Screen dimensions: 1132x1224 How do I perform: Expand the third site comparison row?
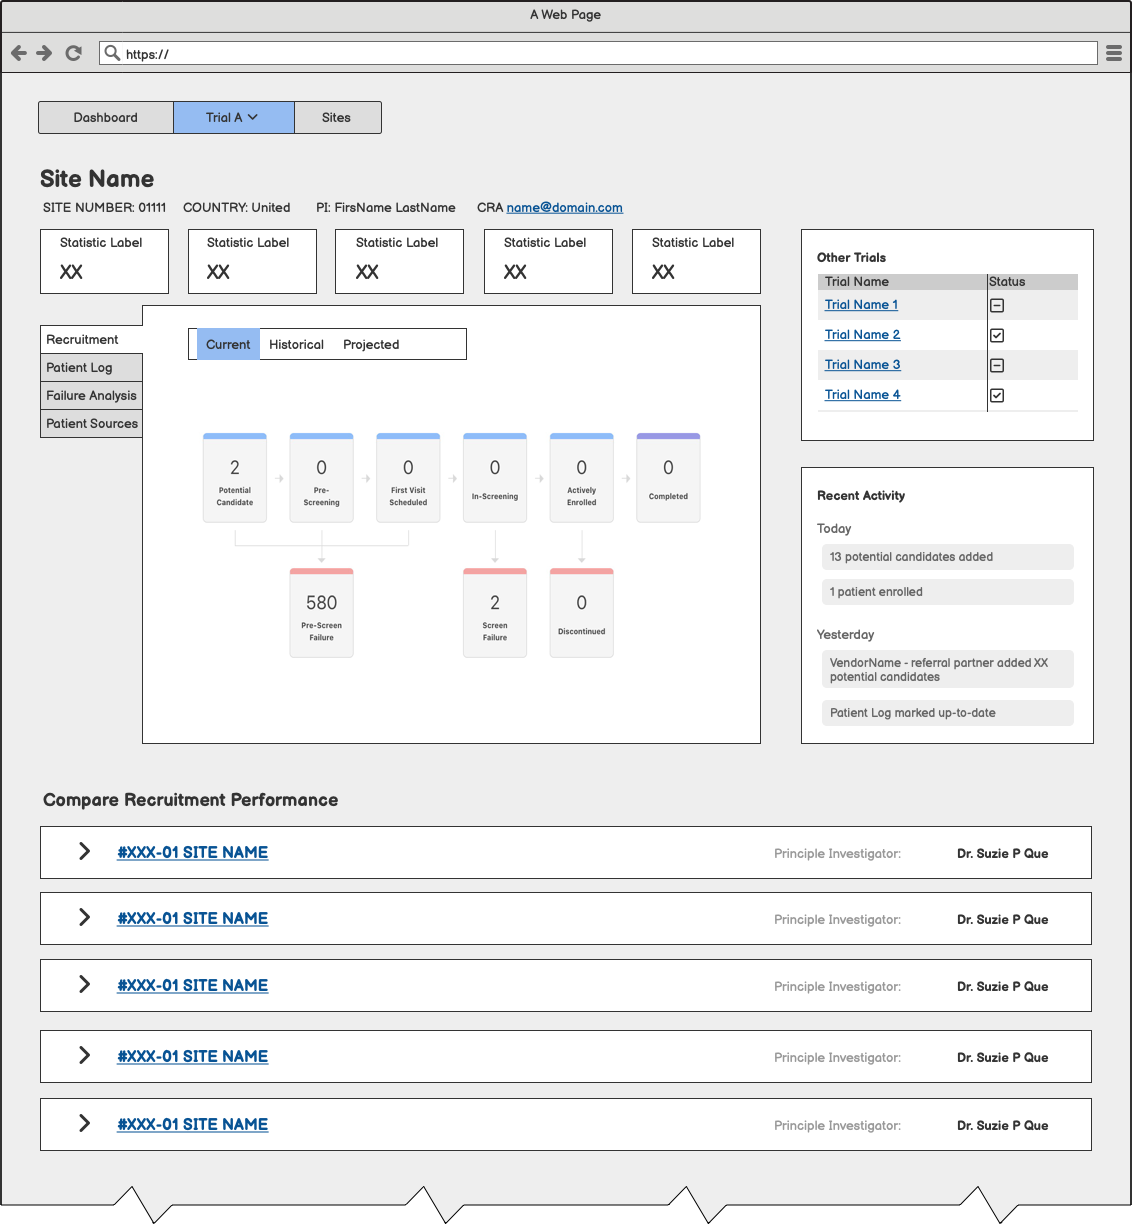85,984
